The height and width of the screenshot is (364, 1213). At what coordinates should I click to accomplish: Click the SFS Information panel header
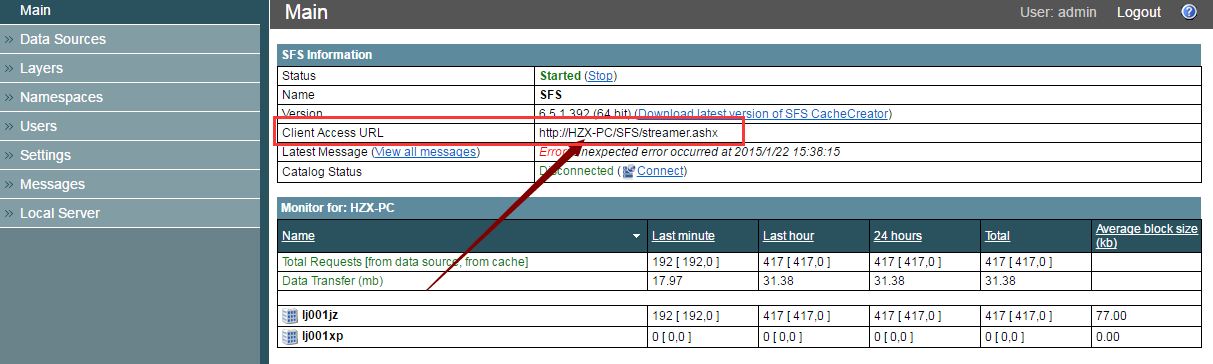[x=739, y=55]
